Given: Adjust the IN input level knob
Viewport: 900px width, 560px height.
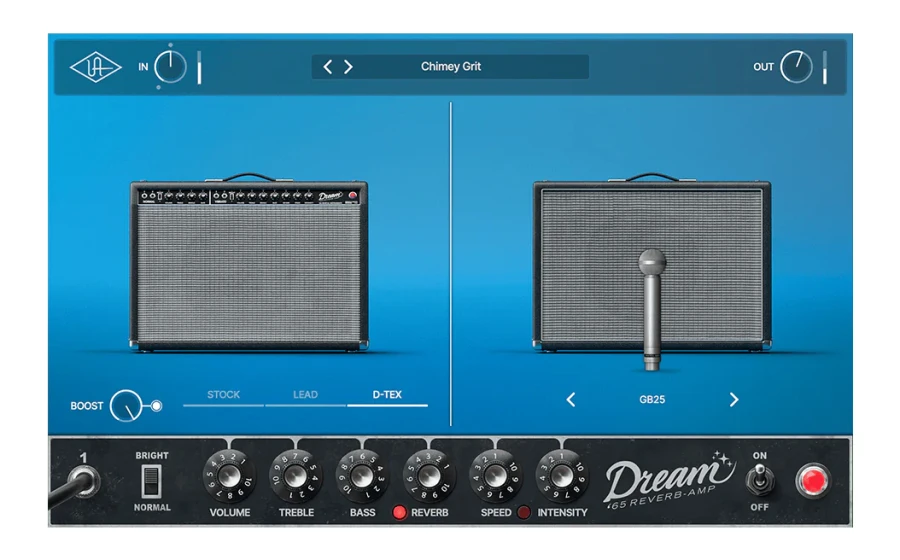Looking at the screenshot, I should (170, 67).
